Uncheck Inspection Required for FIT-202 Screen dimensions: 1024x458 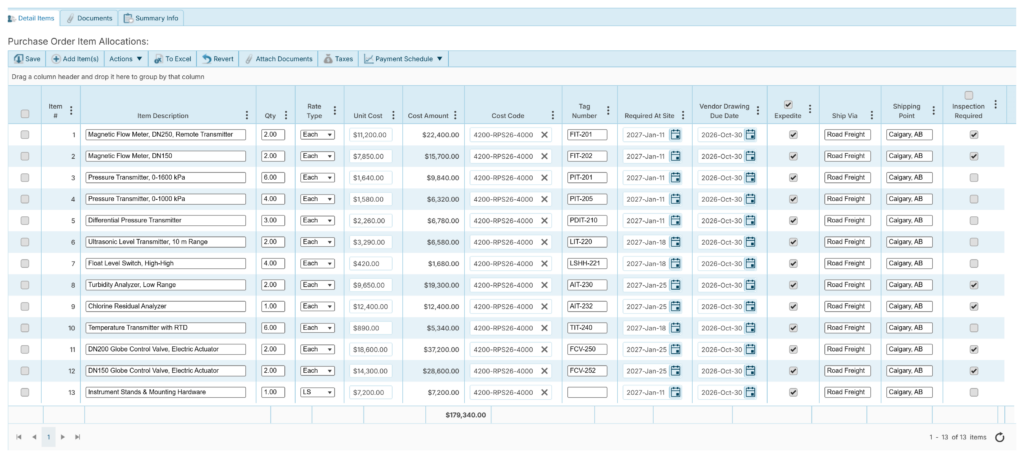pos(974,157)
